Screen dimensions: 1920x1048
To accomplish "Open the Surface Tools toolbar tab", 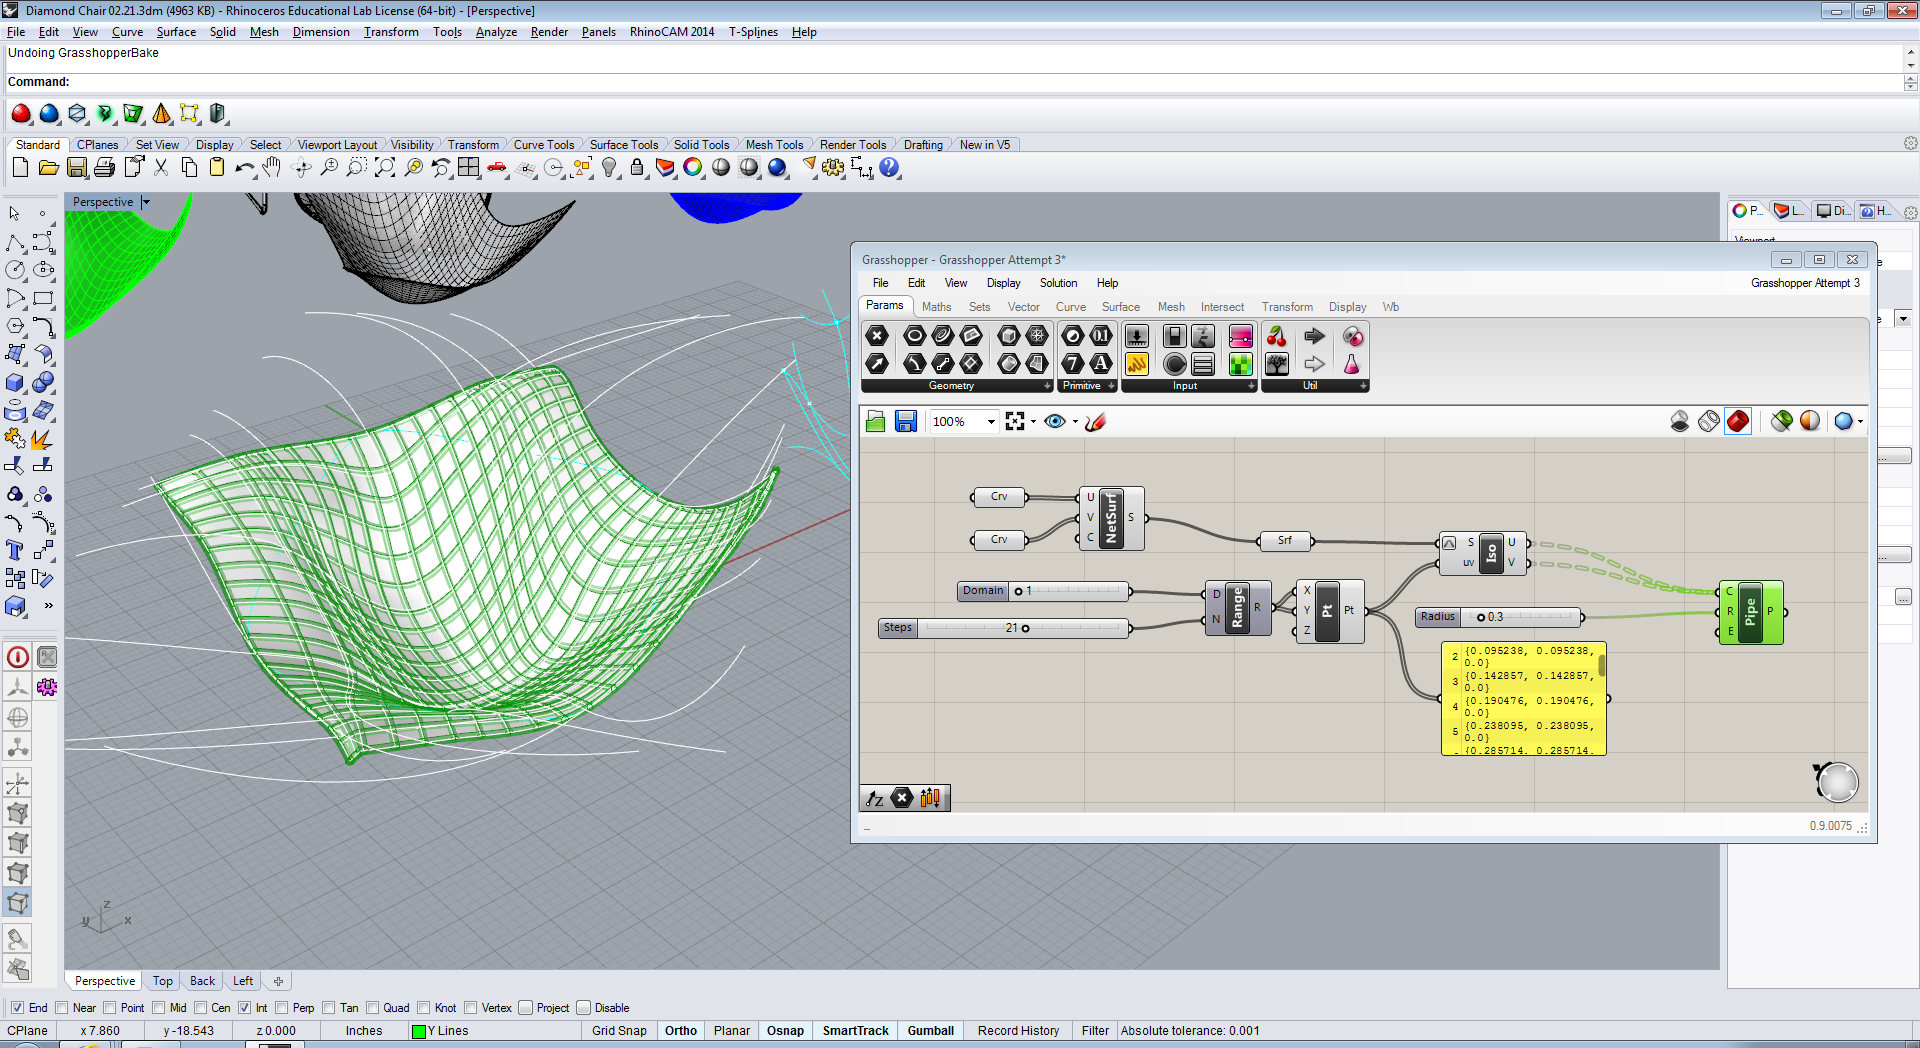I will click(623, 145).
